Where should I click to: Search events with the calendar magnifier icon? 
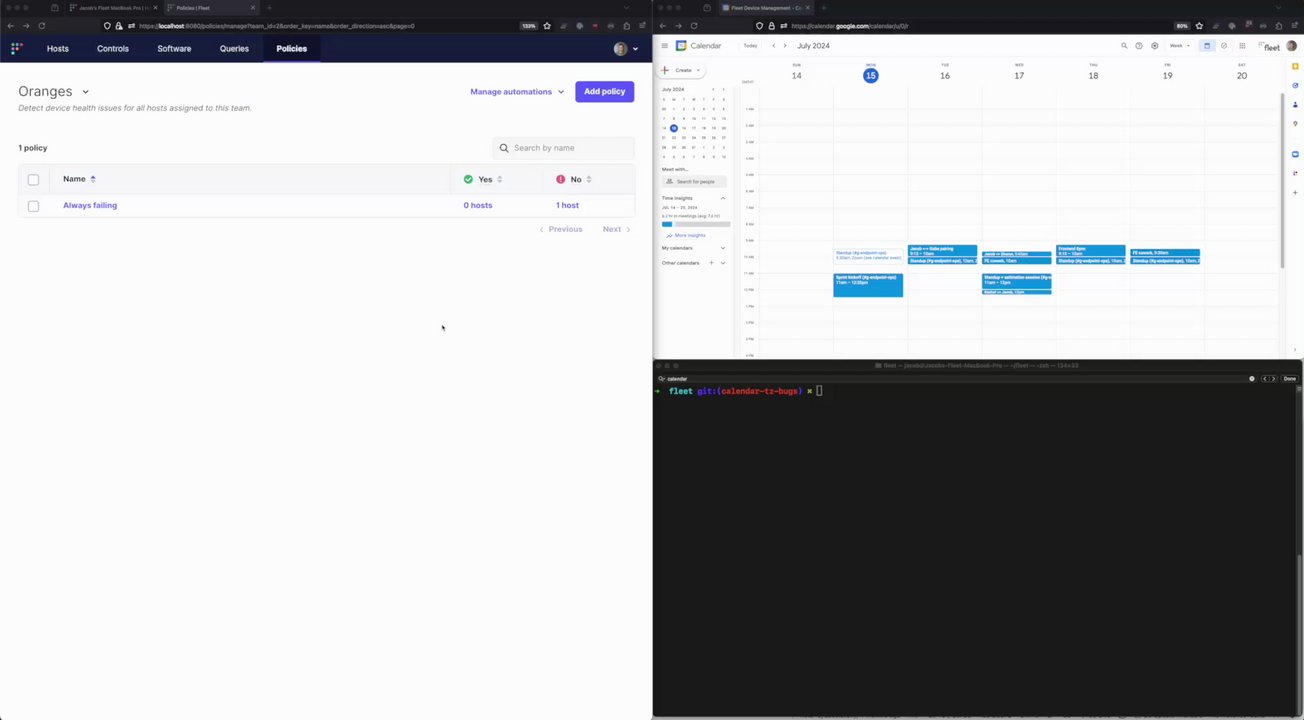point(1124,46)
